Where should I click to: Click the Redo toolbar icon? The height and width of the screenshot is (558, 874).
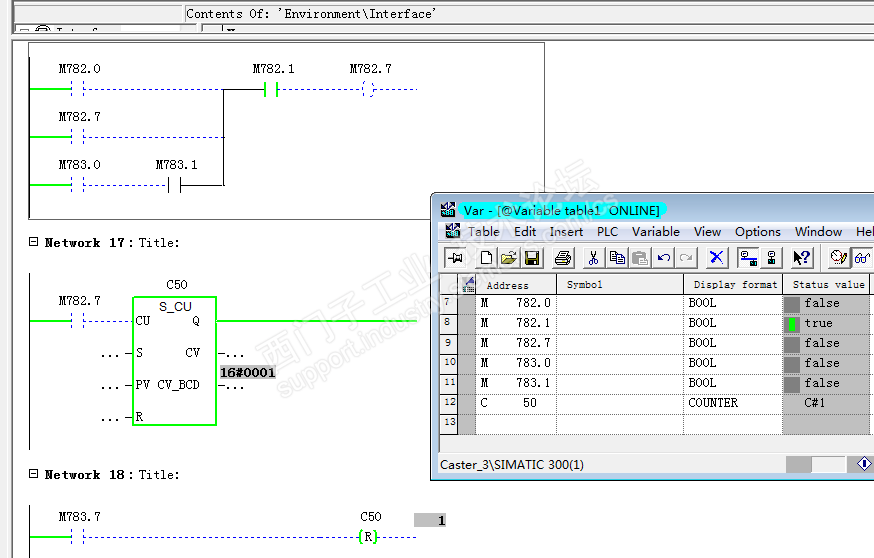coord(686,258)
